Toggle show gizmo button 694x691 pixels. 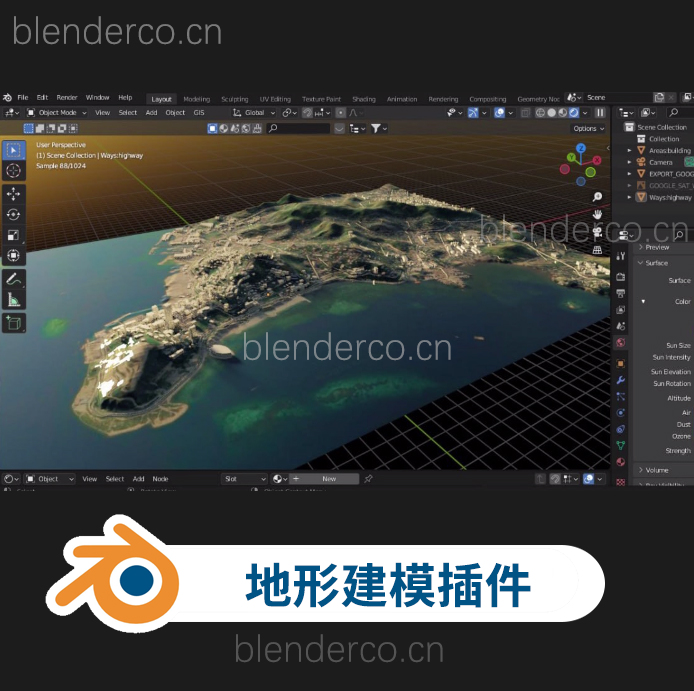click(473, 113)
